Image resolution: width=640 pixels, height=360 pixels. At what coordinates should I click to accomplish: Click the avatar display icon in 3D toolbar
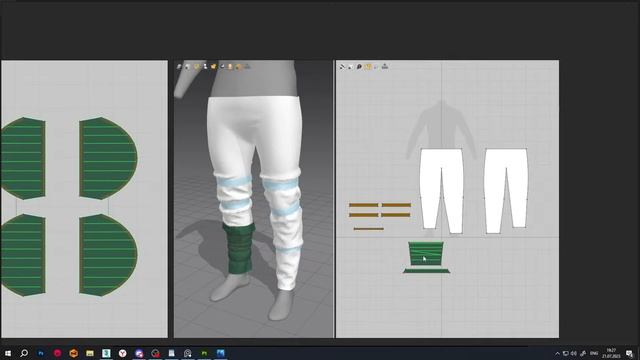point(205,66)
